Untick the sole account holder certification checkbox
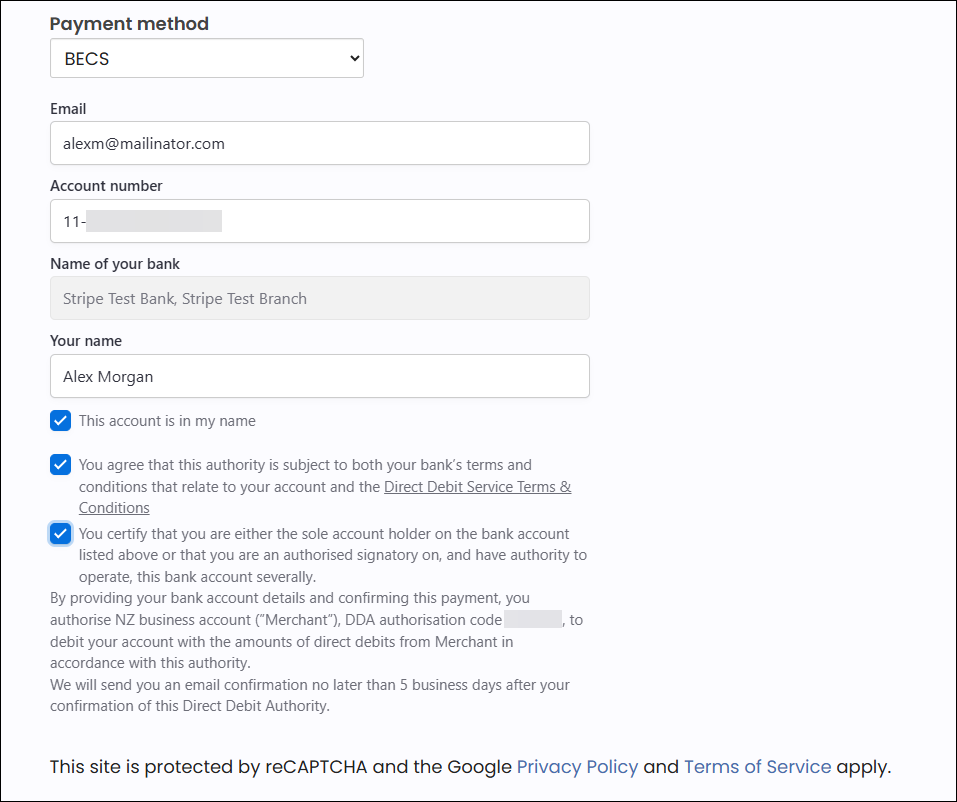 pyautogui.click(x=61, y=533)
